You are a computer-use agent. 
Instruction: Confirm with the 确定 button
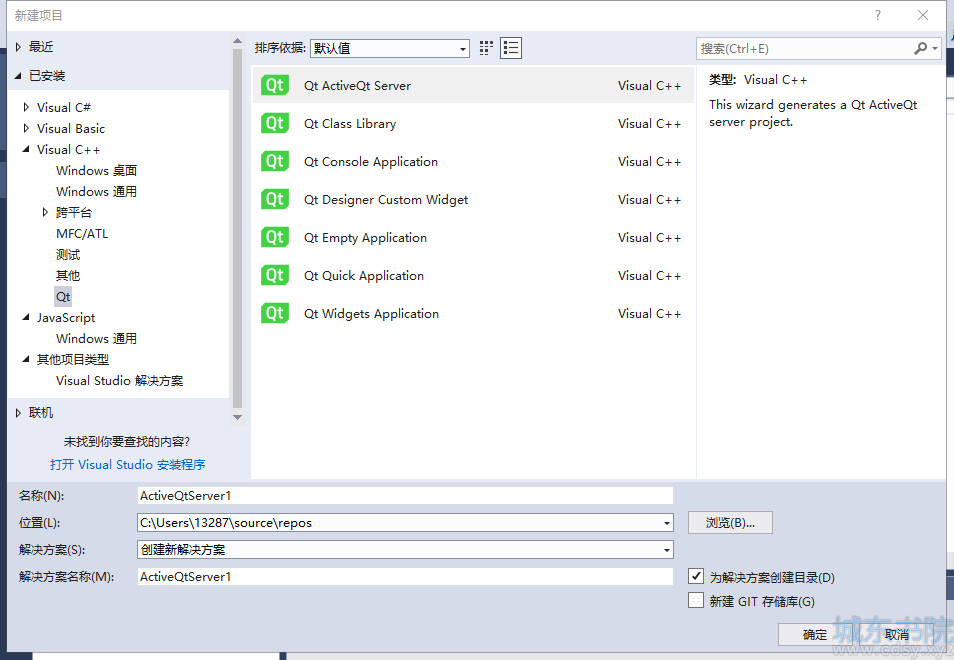[815, 634]
